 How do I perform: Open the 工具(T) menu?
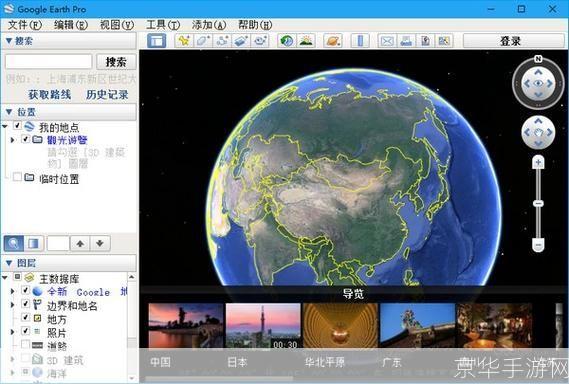click(x=163, y=25)
